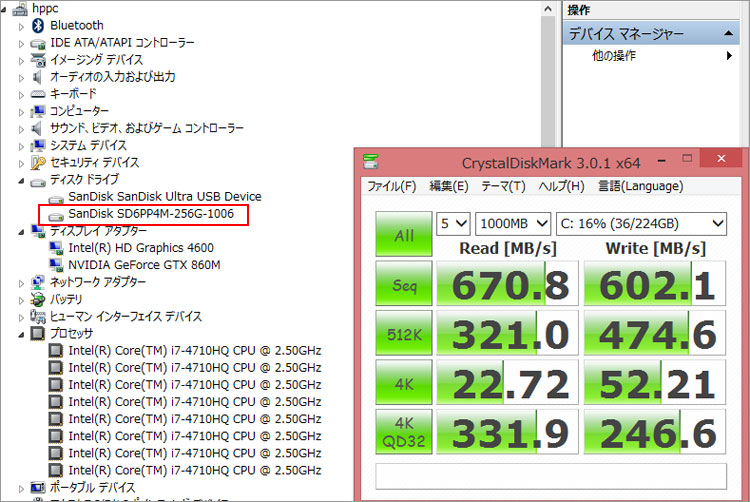Click the imaging devices camera icon
Screen dimensions: 750x502
38,60
